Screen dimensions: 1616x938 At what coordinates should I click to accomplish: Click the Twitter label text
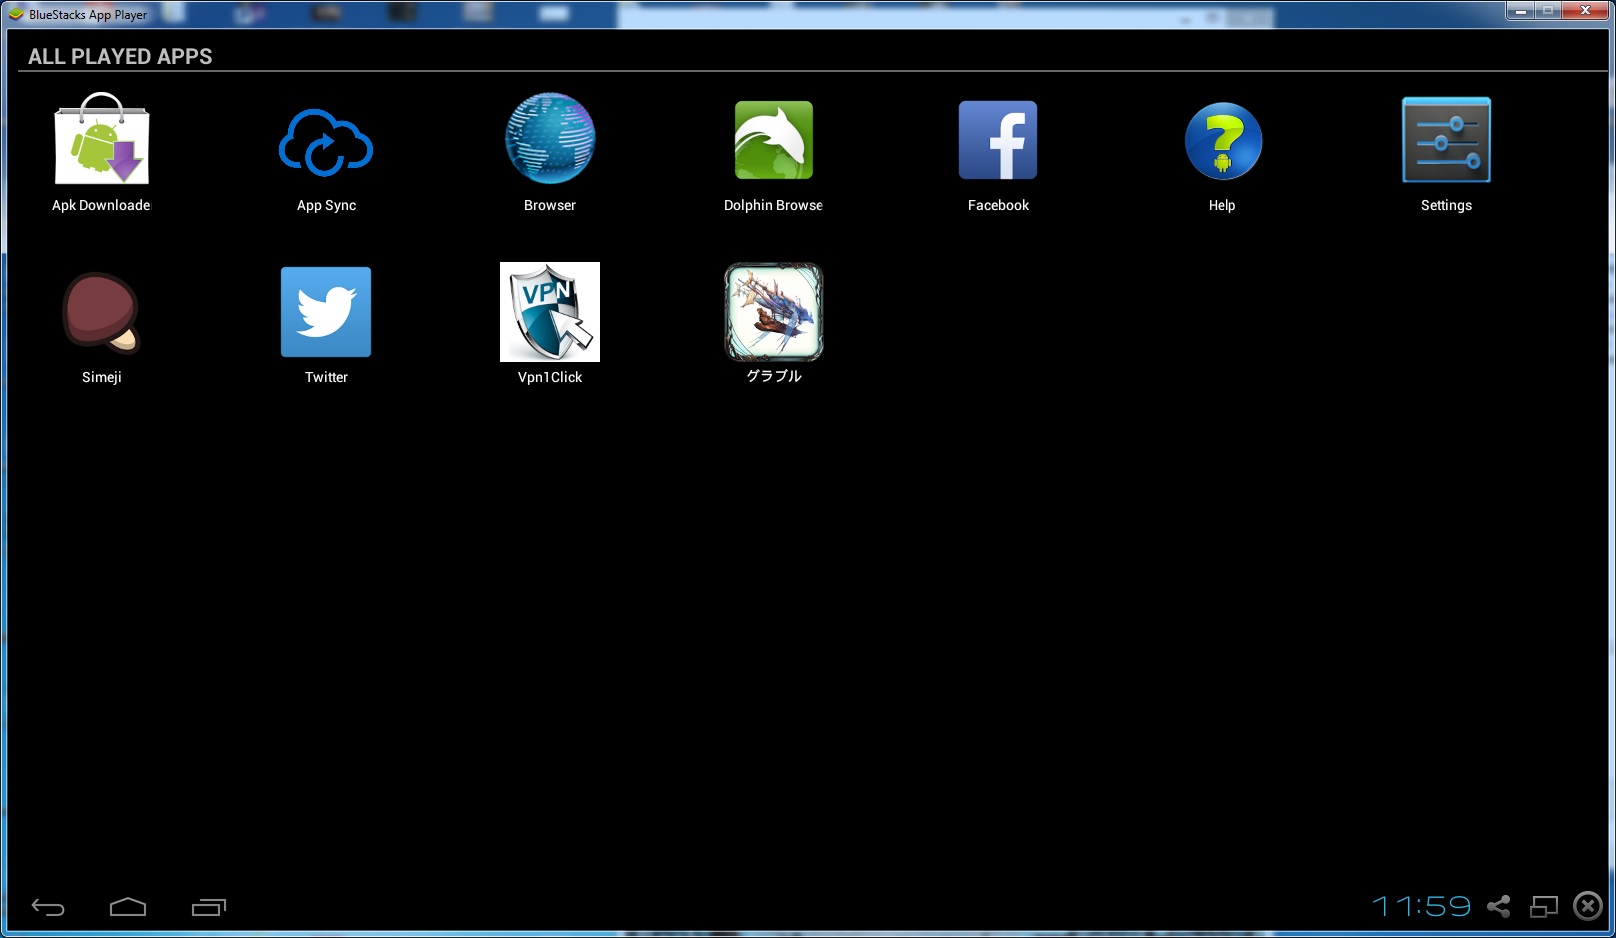(x=326, y=377)
